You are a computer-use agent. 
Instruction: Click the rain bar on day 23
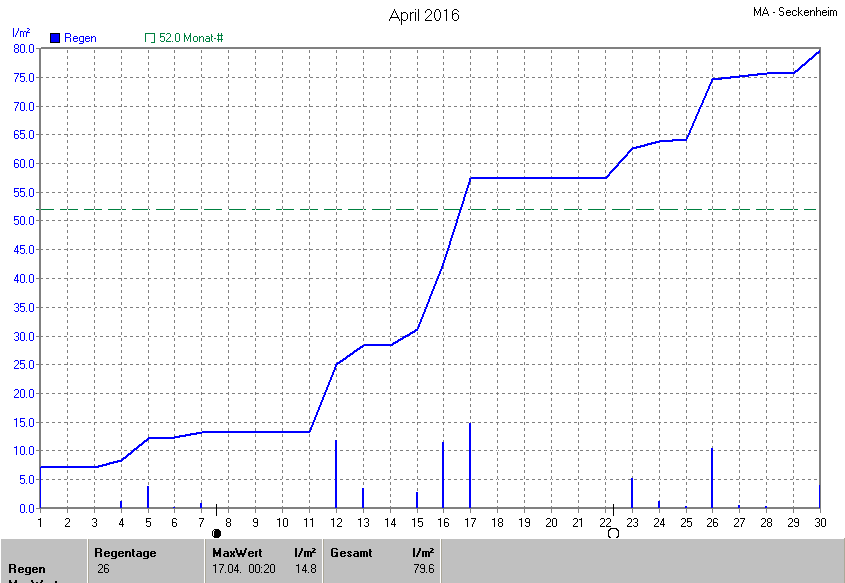point(632,494)
